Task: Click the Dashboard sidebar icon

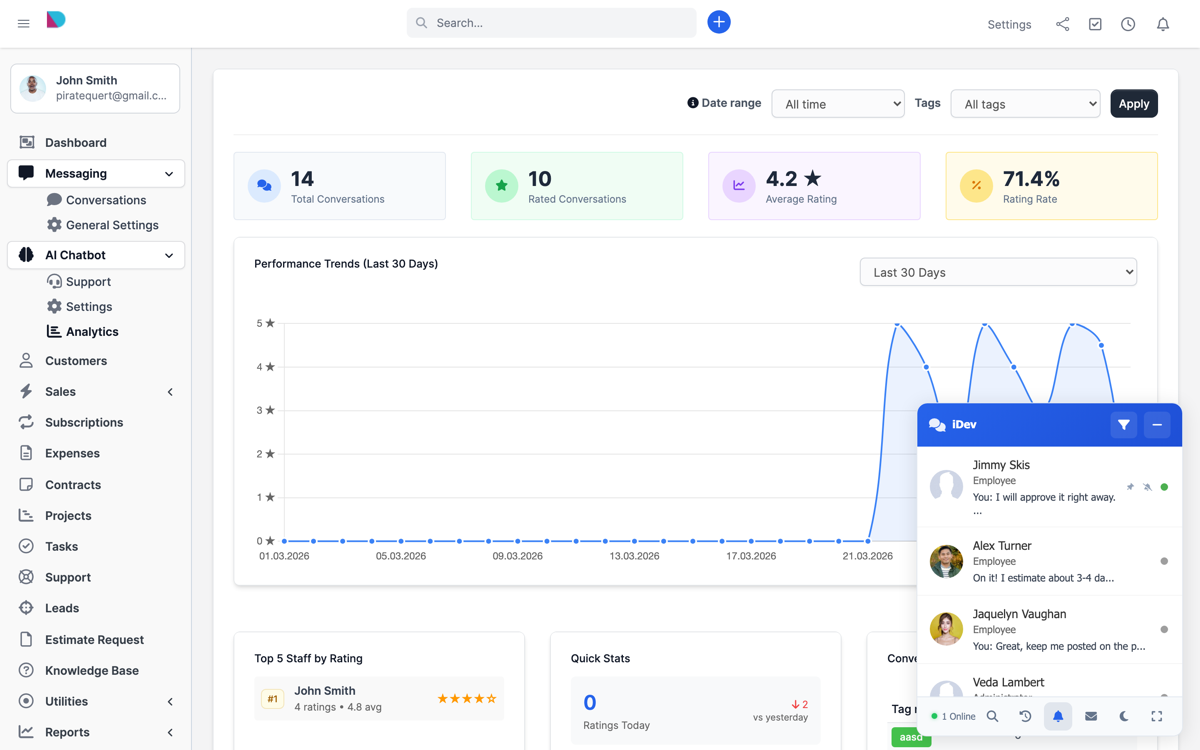Action: [x=27, y=142]
